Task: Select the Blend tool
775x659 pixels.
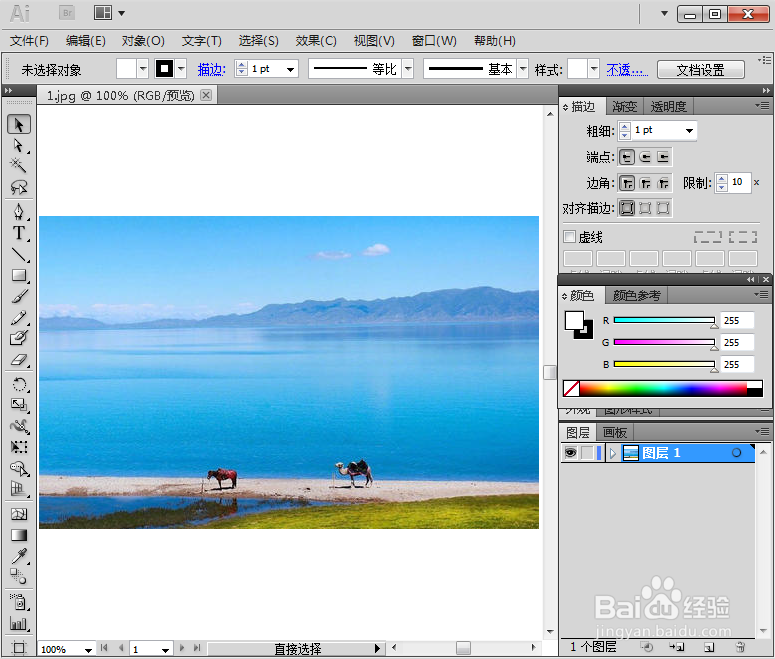Action: [19, 576]
